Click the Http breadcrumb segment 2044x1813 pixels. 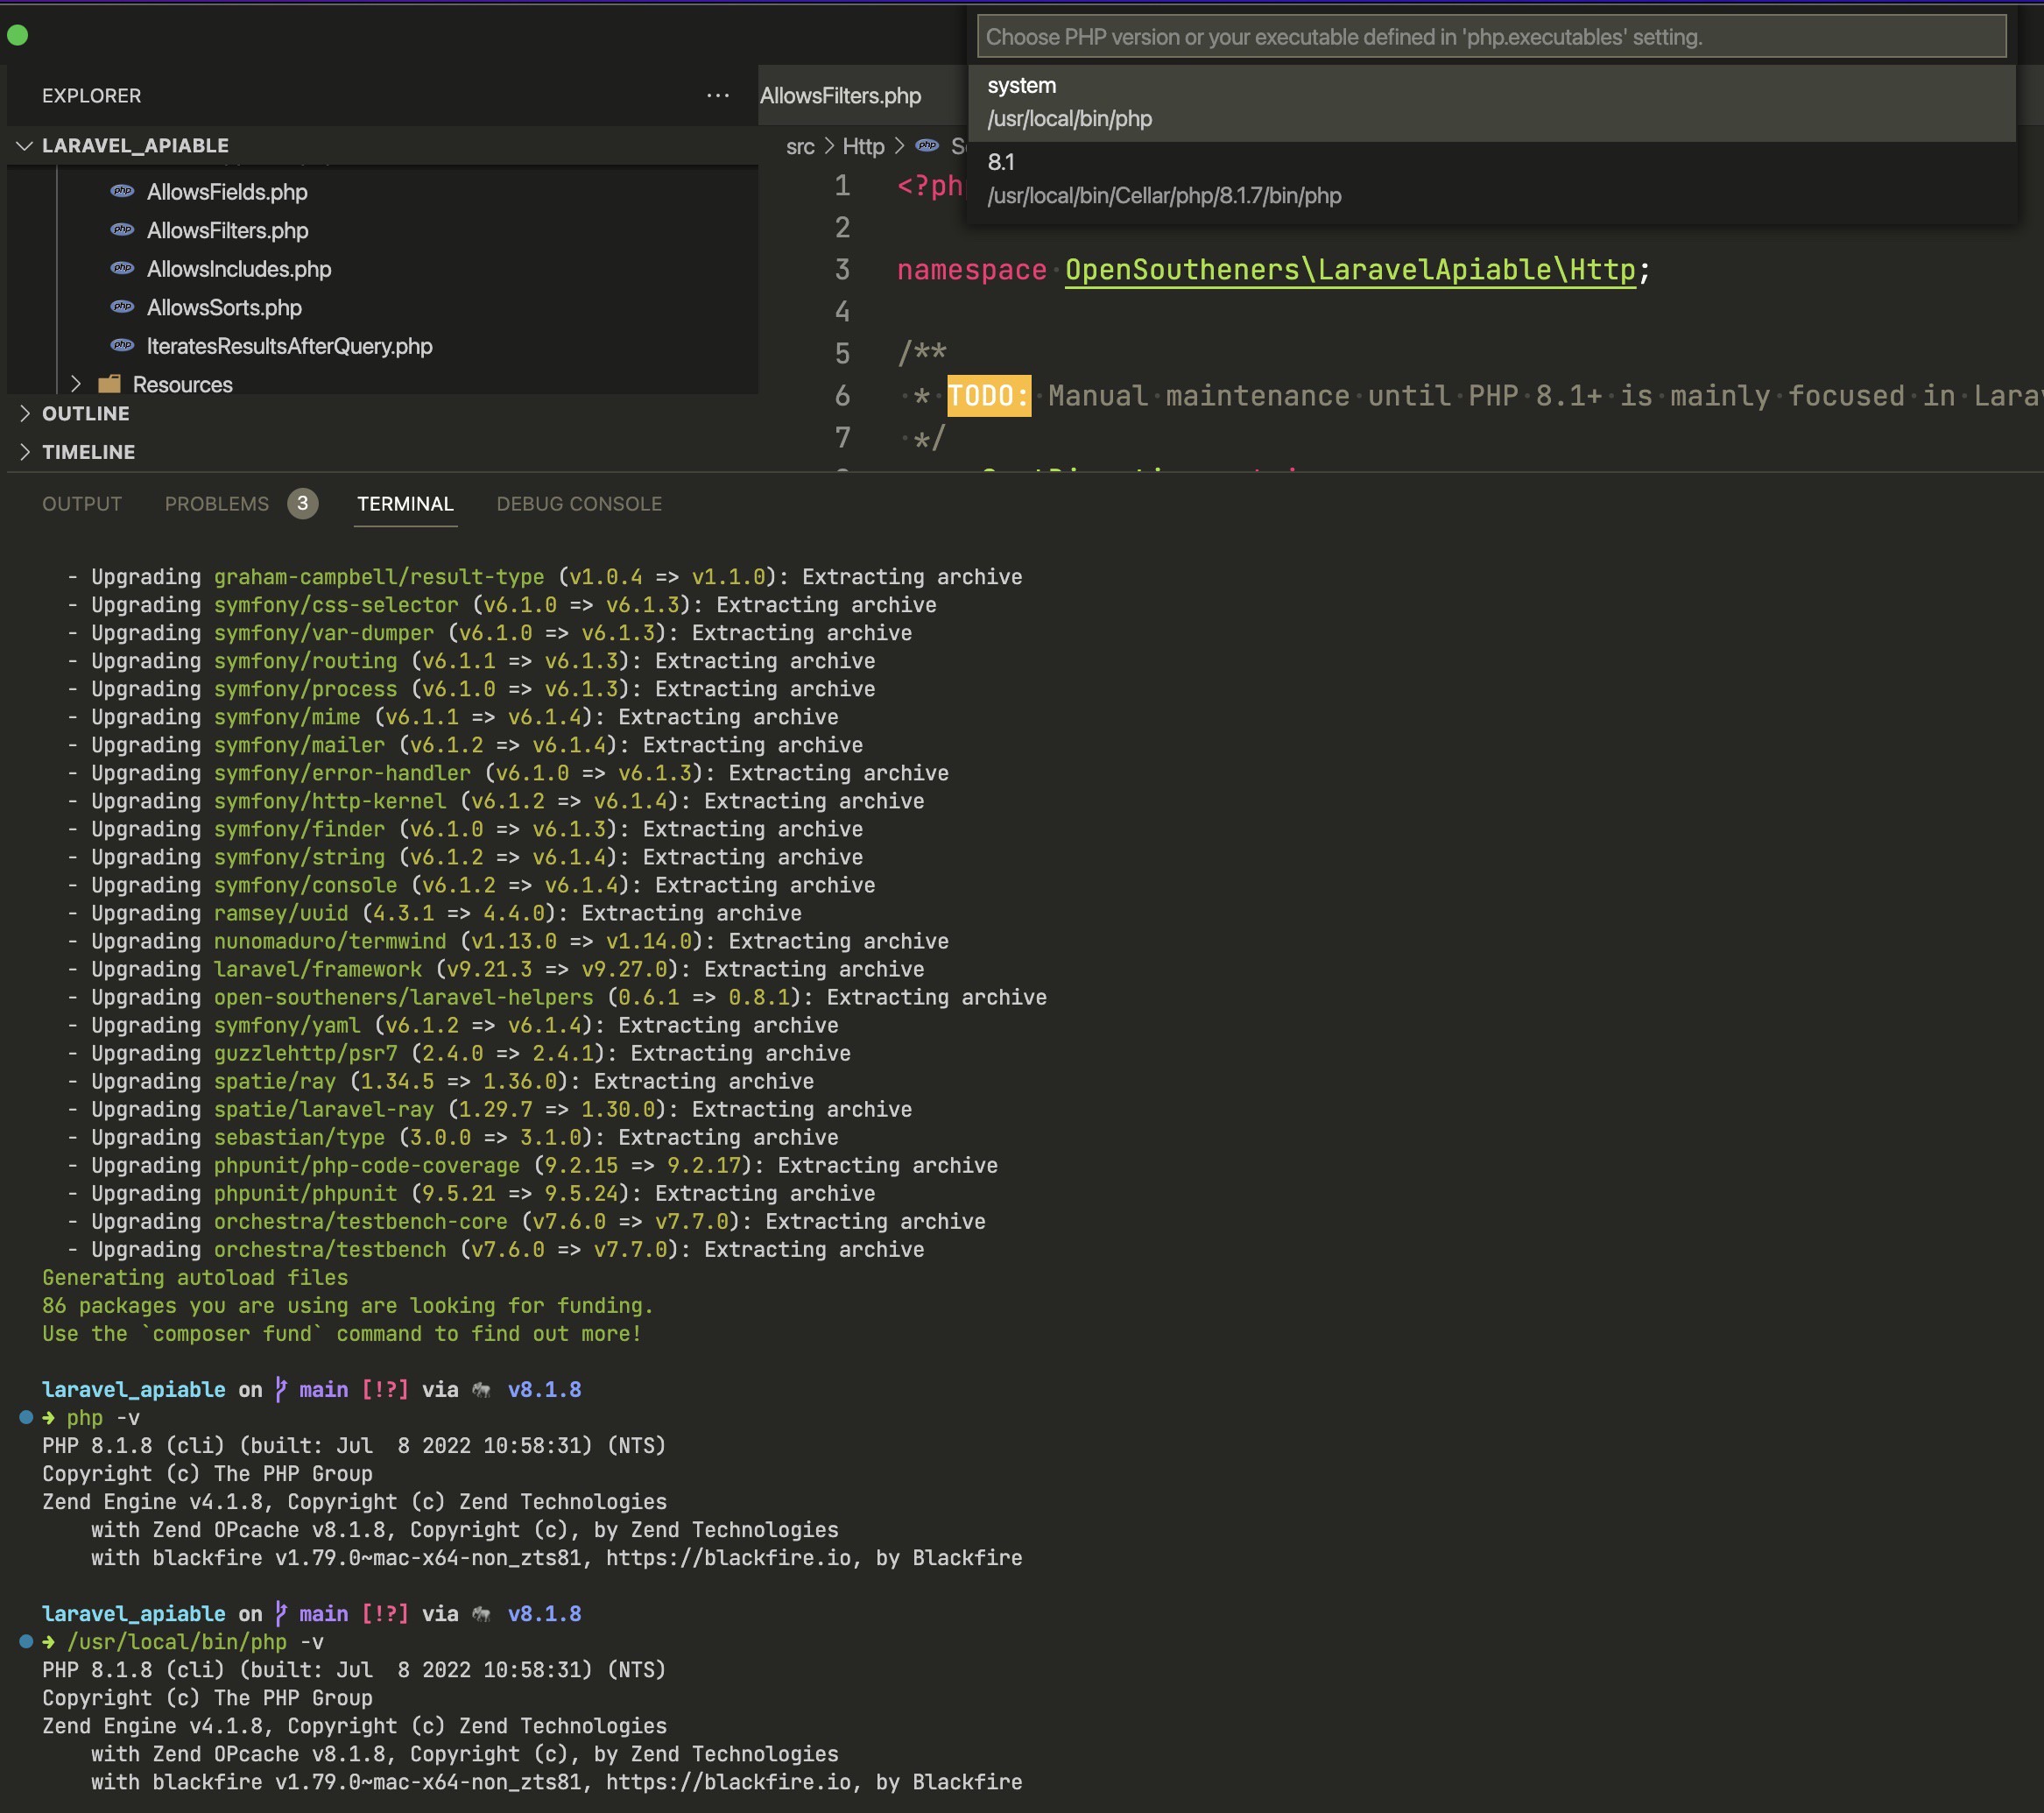pos(863,147)
